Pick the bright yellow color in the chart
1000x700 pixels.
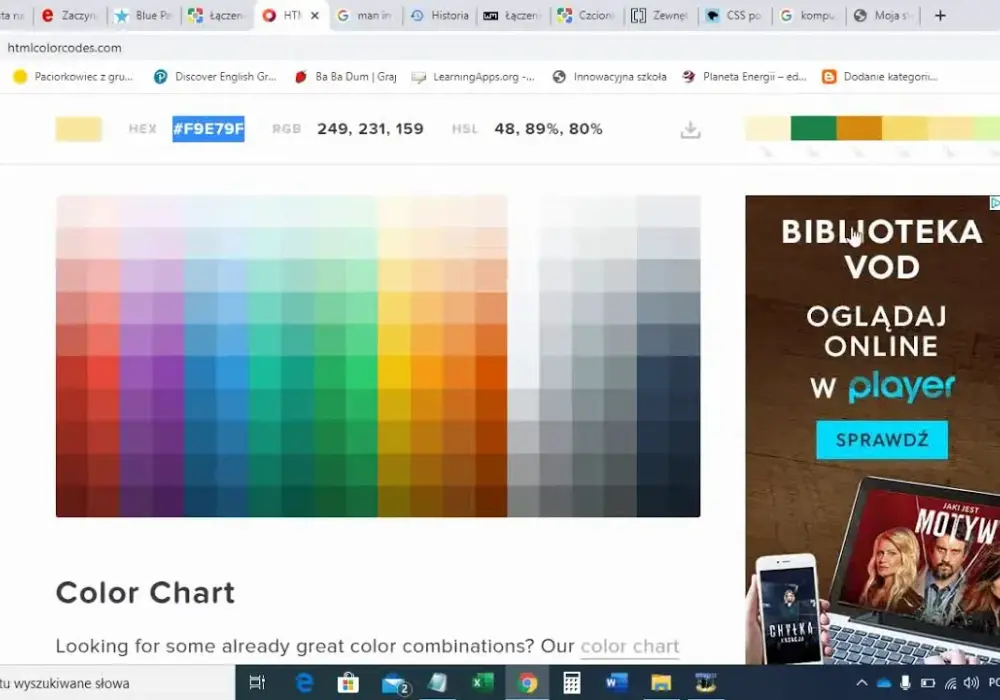(393, 372)
